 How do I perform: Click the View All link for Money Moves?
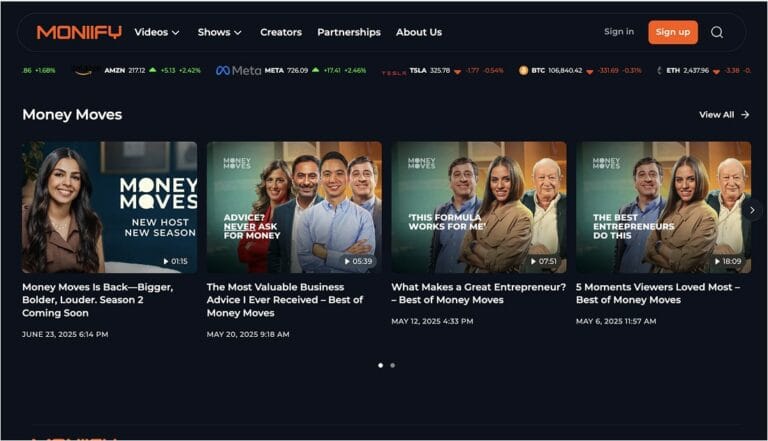[724, 115]
